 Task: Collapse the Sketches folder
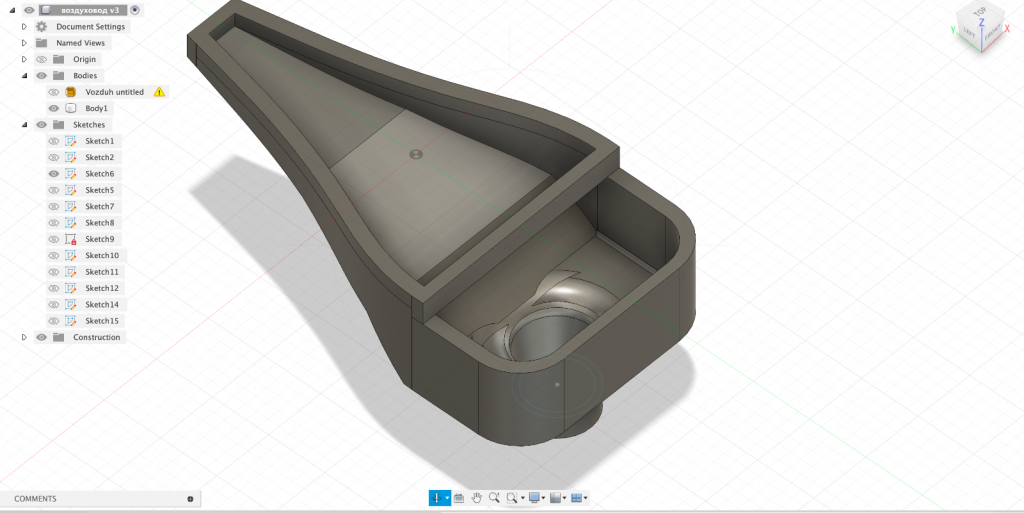[24, 125]
